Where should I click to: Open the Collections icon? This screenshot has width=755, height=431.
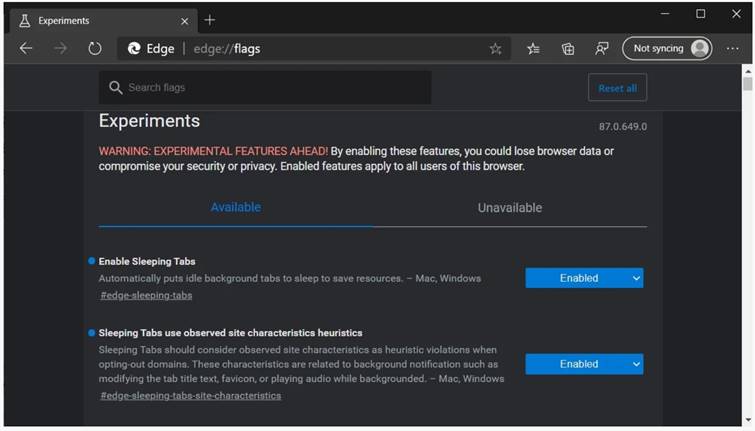[x=568, y=49]
